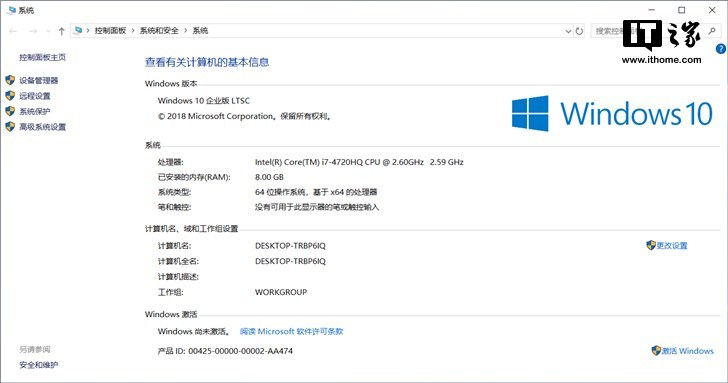
Task: Click the system type value 64 位操作系统
Action: point(316,192)
